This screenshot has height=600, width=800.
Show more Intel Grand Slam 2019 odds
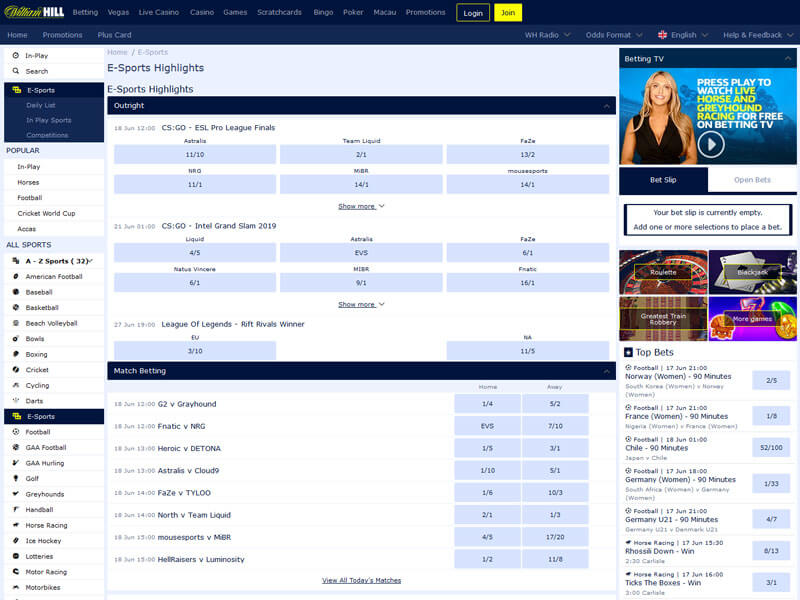pos(361,304)
